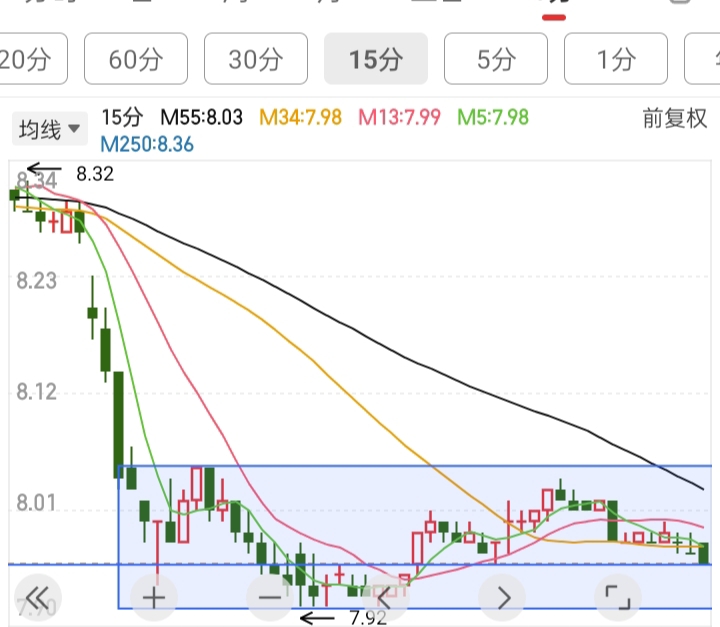
Task: Tap the M5:7.98 moving average label
Action: 493,118
